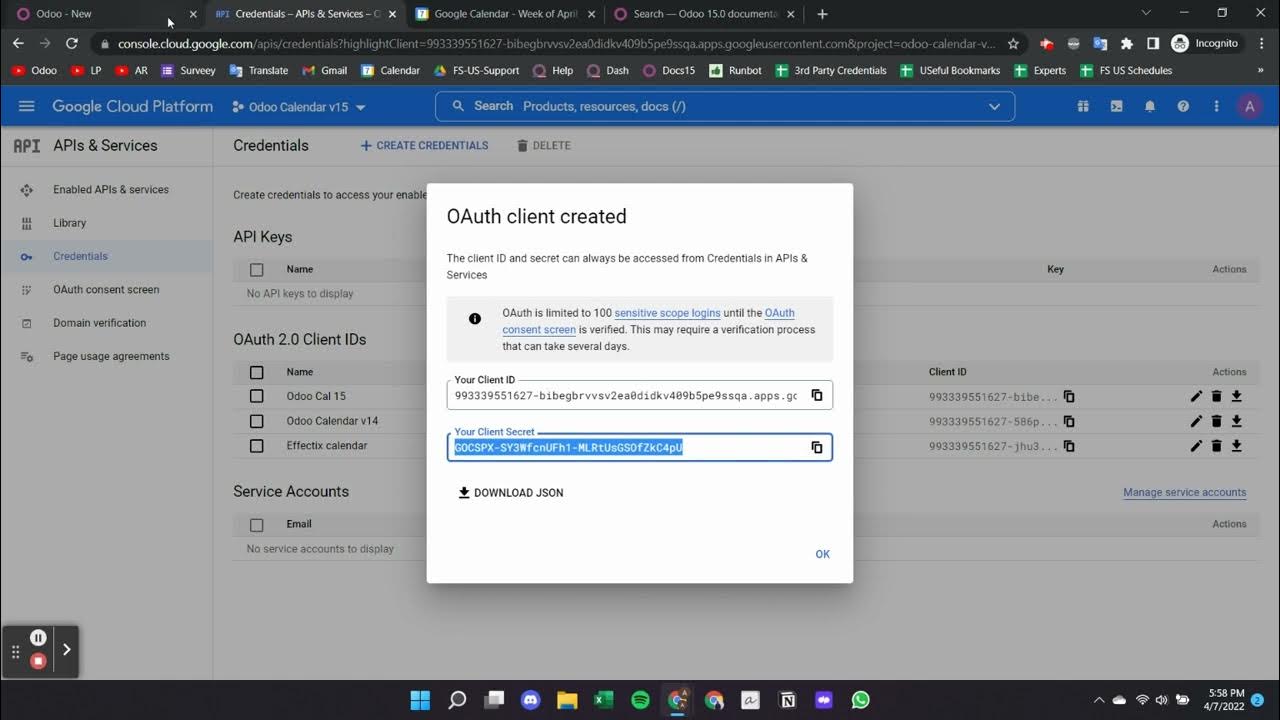
Task: Expand the recorder toolbar arrow
Action: [x=66, y=650]
